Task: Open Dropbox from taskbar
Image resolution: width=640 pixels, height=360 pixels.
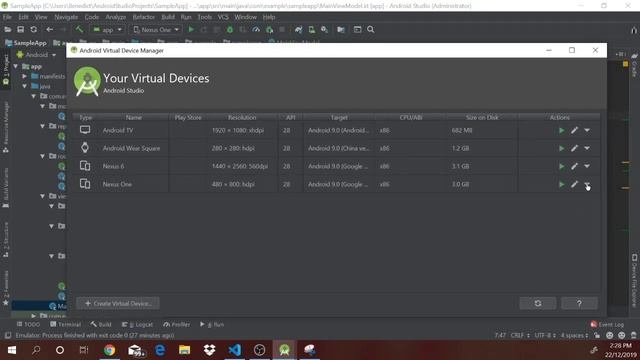Action: (209, 350)
